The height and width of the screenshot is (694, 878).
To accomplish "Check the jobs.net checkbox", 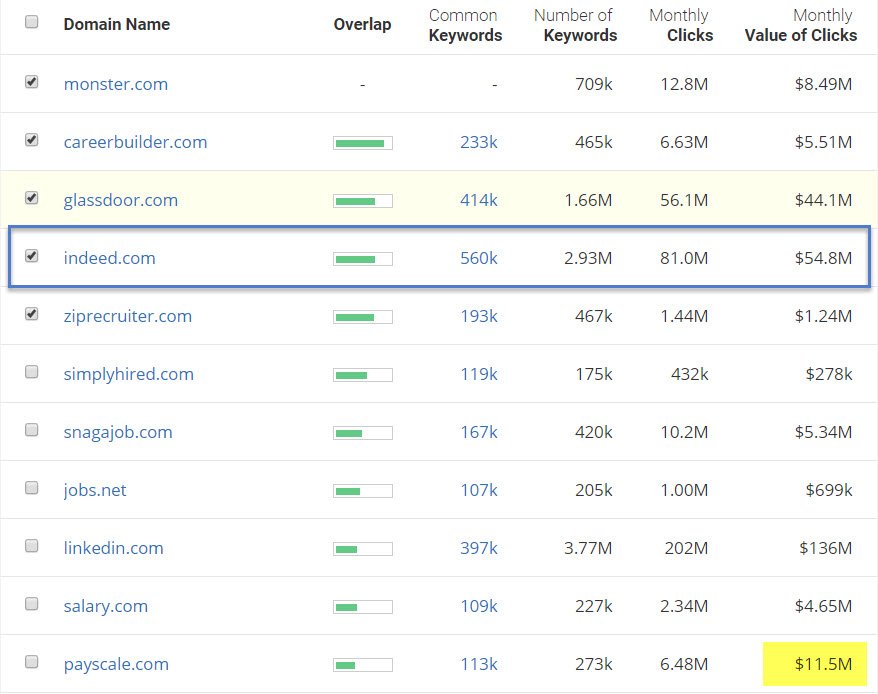I will 32,488.
